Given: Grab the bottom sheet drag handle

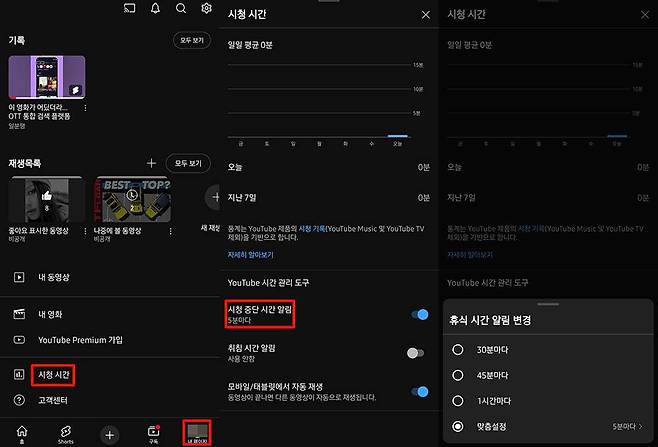Looking at the screenshot, I should click(548, 304).
